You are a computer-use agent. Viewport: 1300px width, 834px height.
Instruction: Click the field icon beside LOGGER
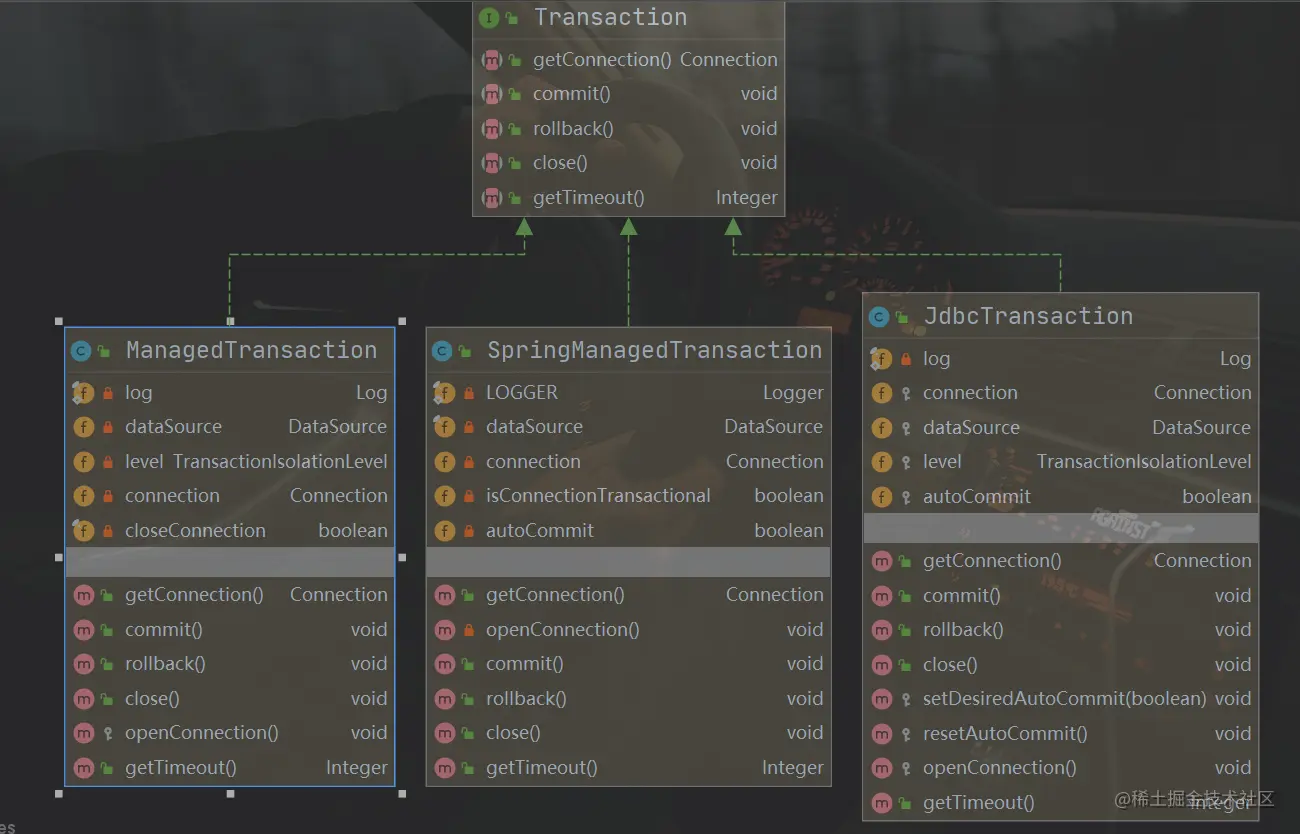click(x=444, y=393)
